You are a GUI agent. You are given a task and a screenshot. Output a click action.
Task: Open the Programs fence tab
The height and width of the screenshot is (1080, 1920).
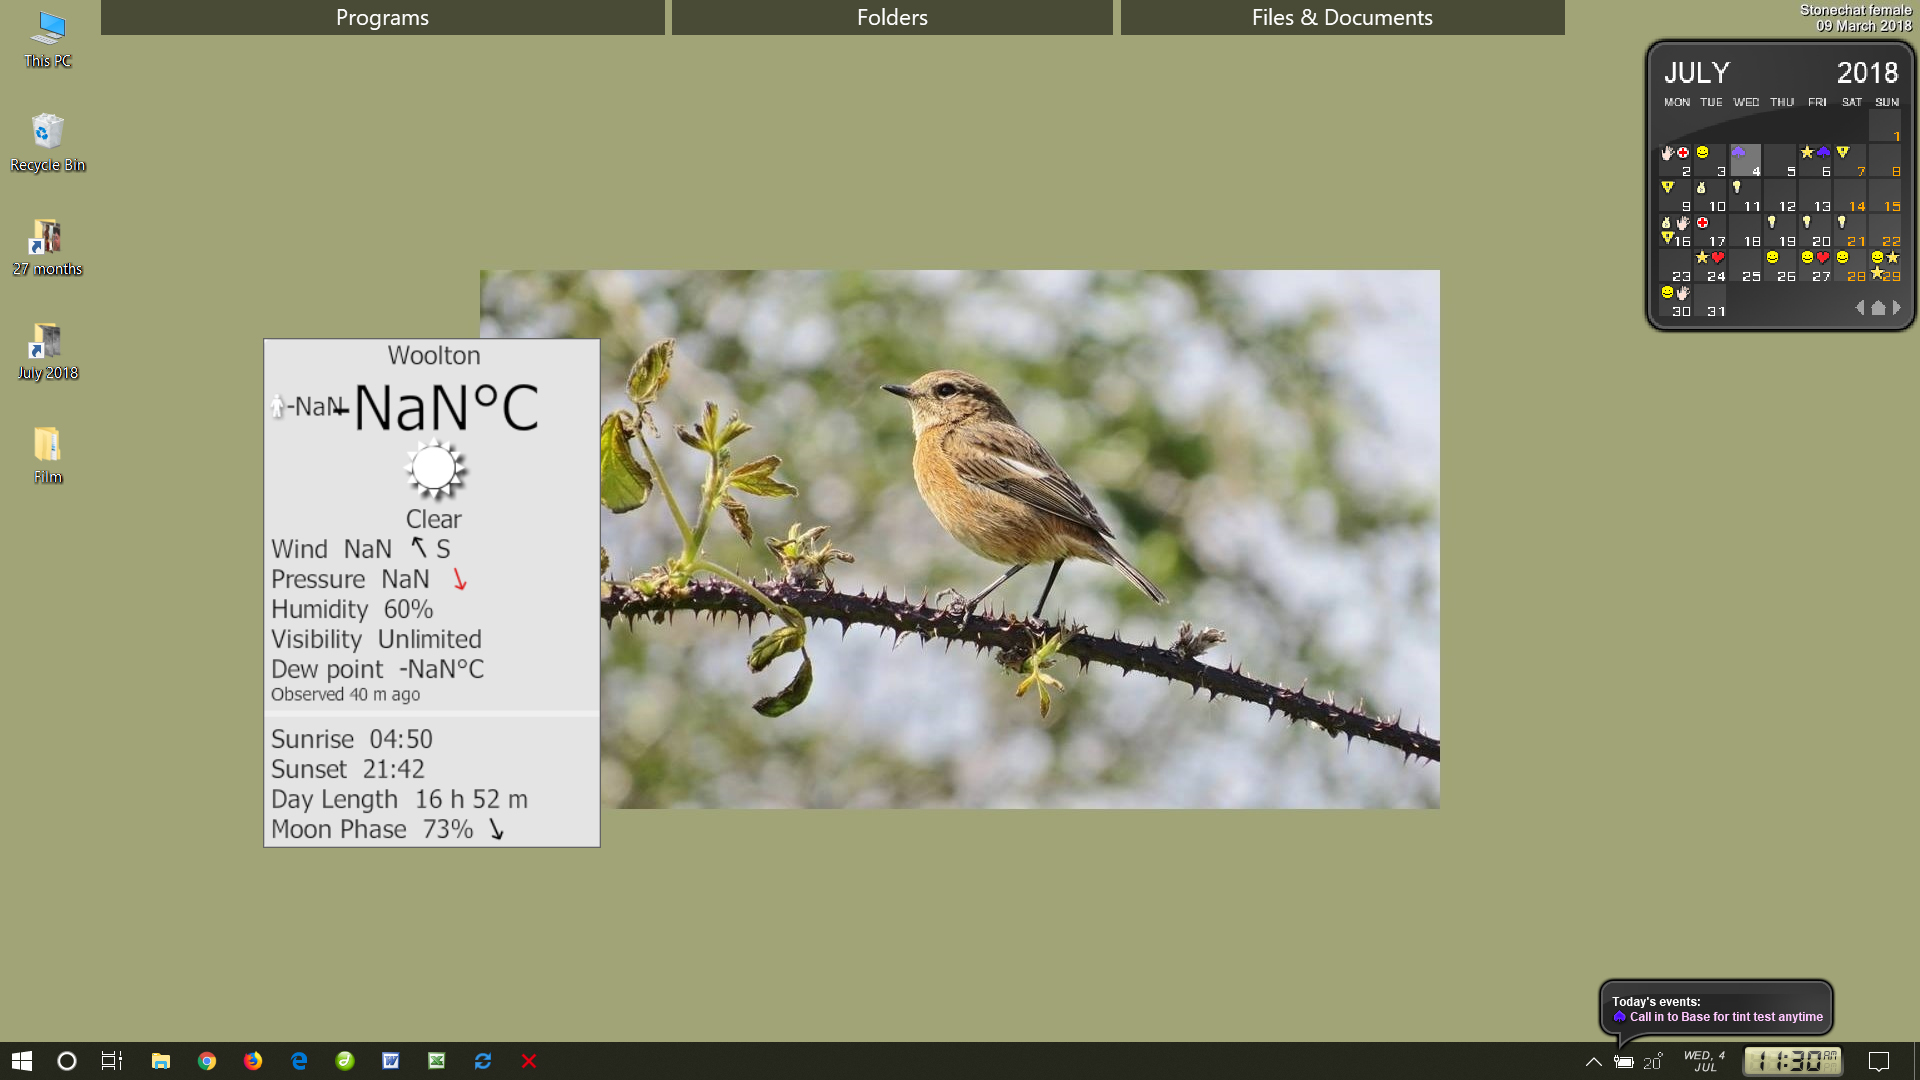(382, 17)
